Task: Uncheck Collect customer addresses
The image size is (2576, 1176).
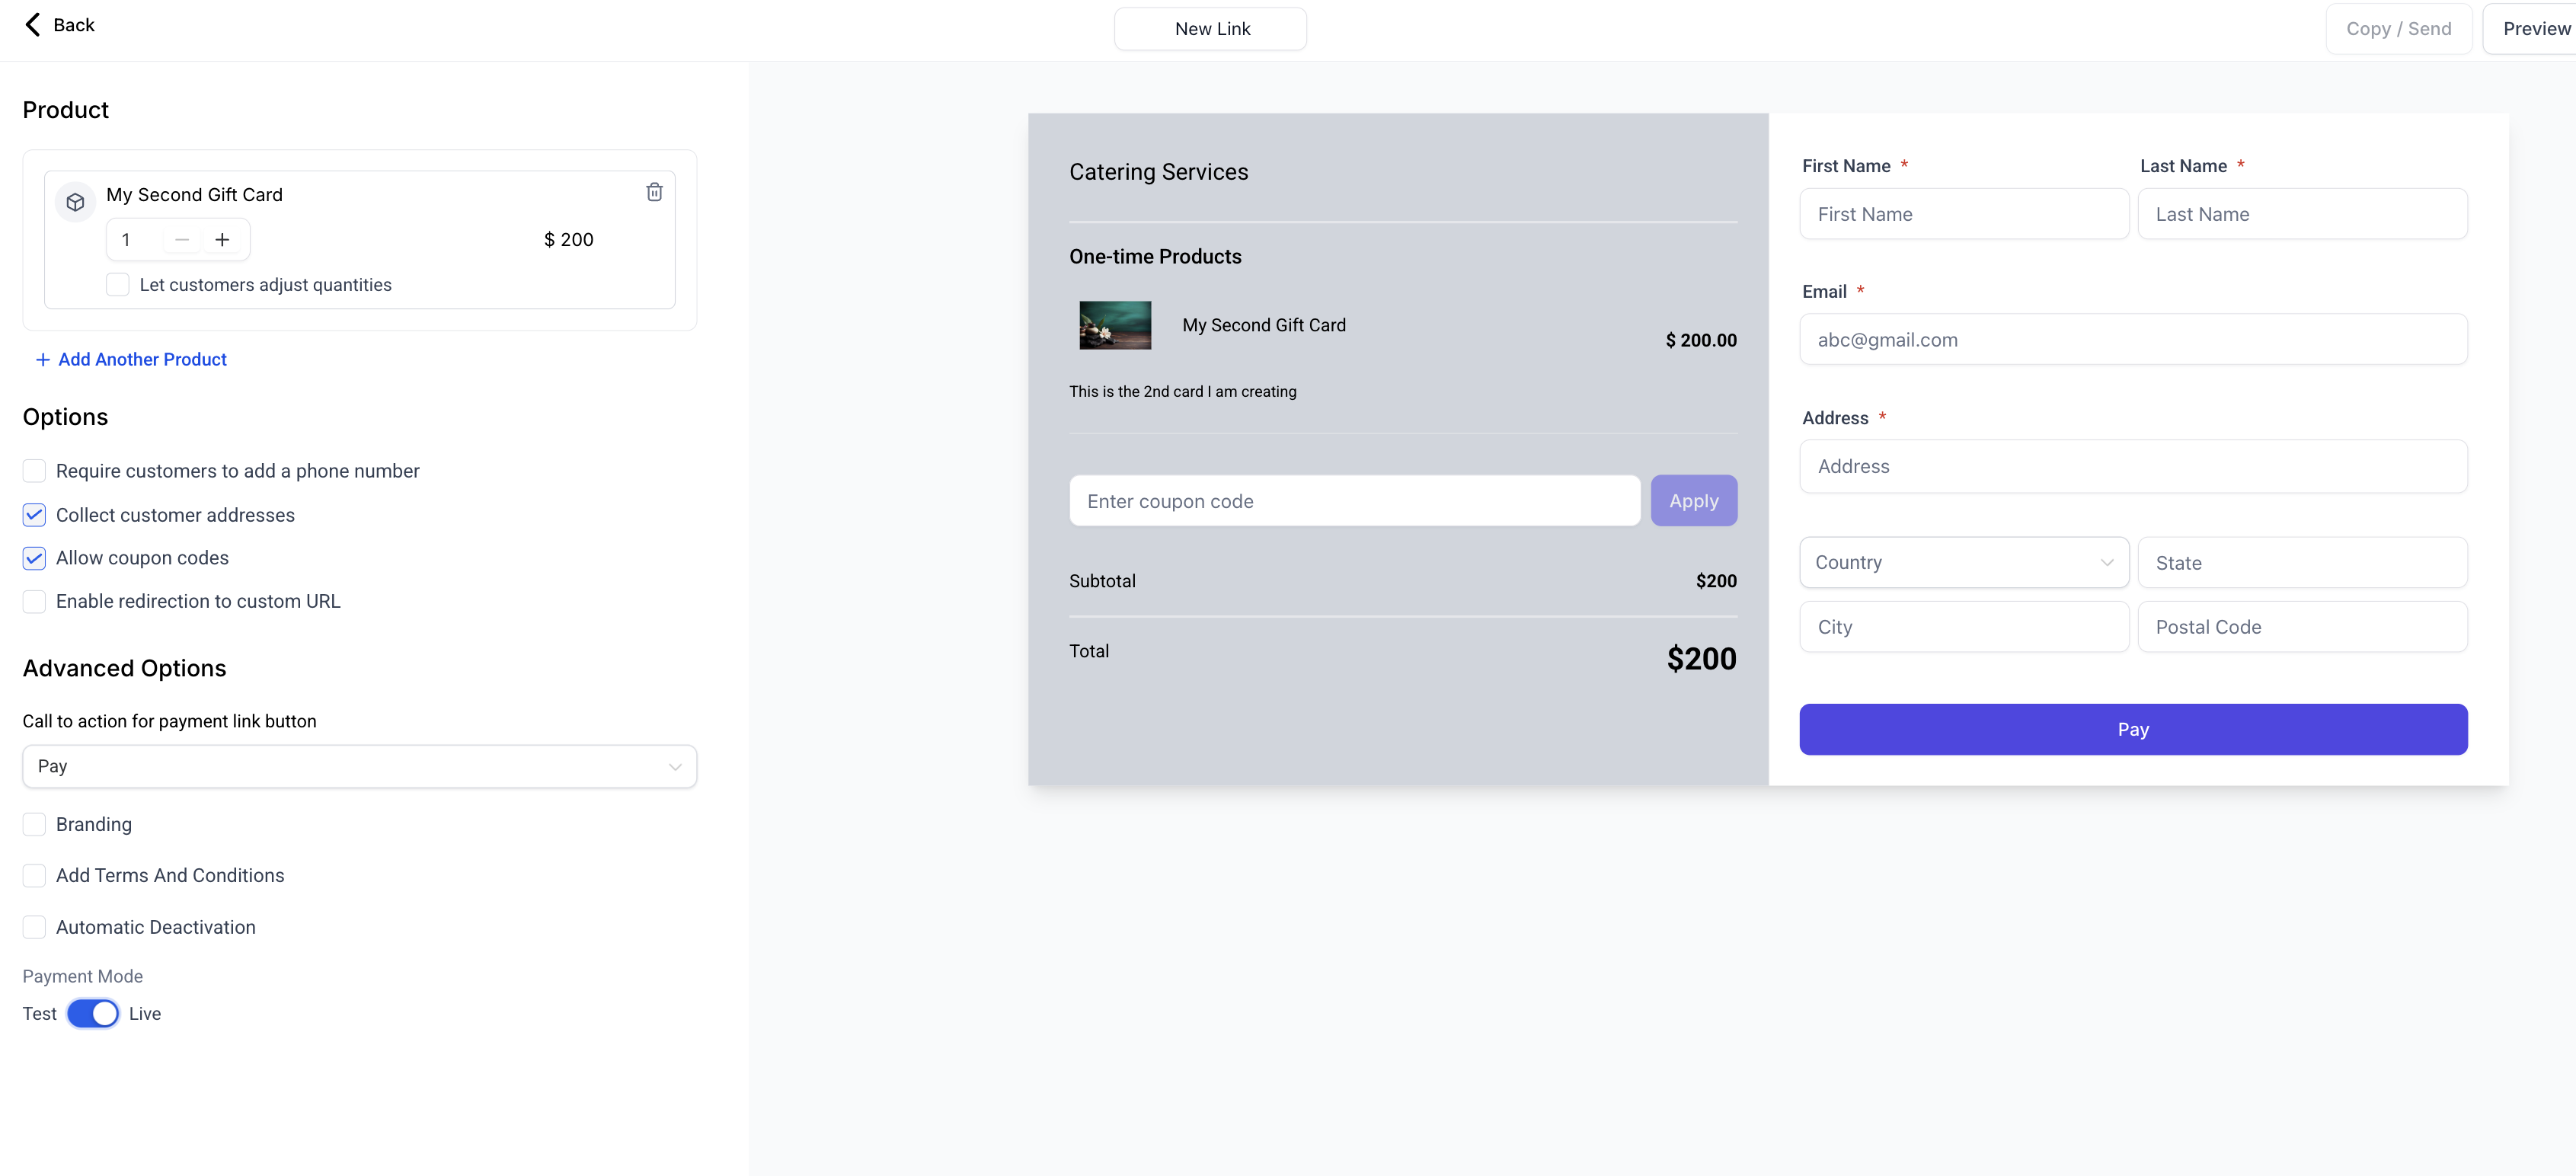Action: 34,515
